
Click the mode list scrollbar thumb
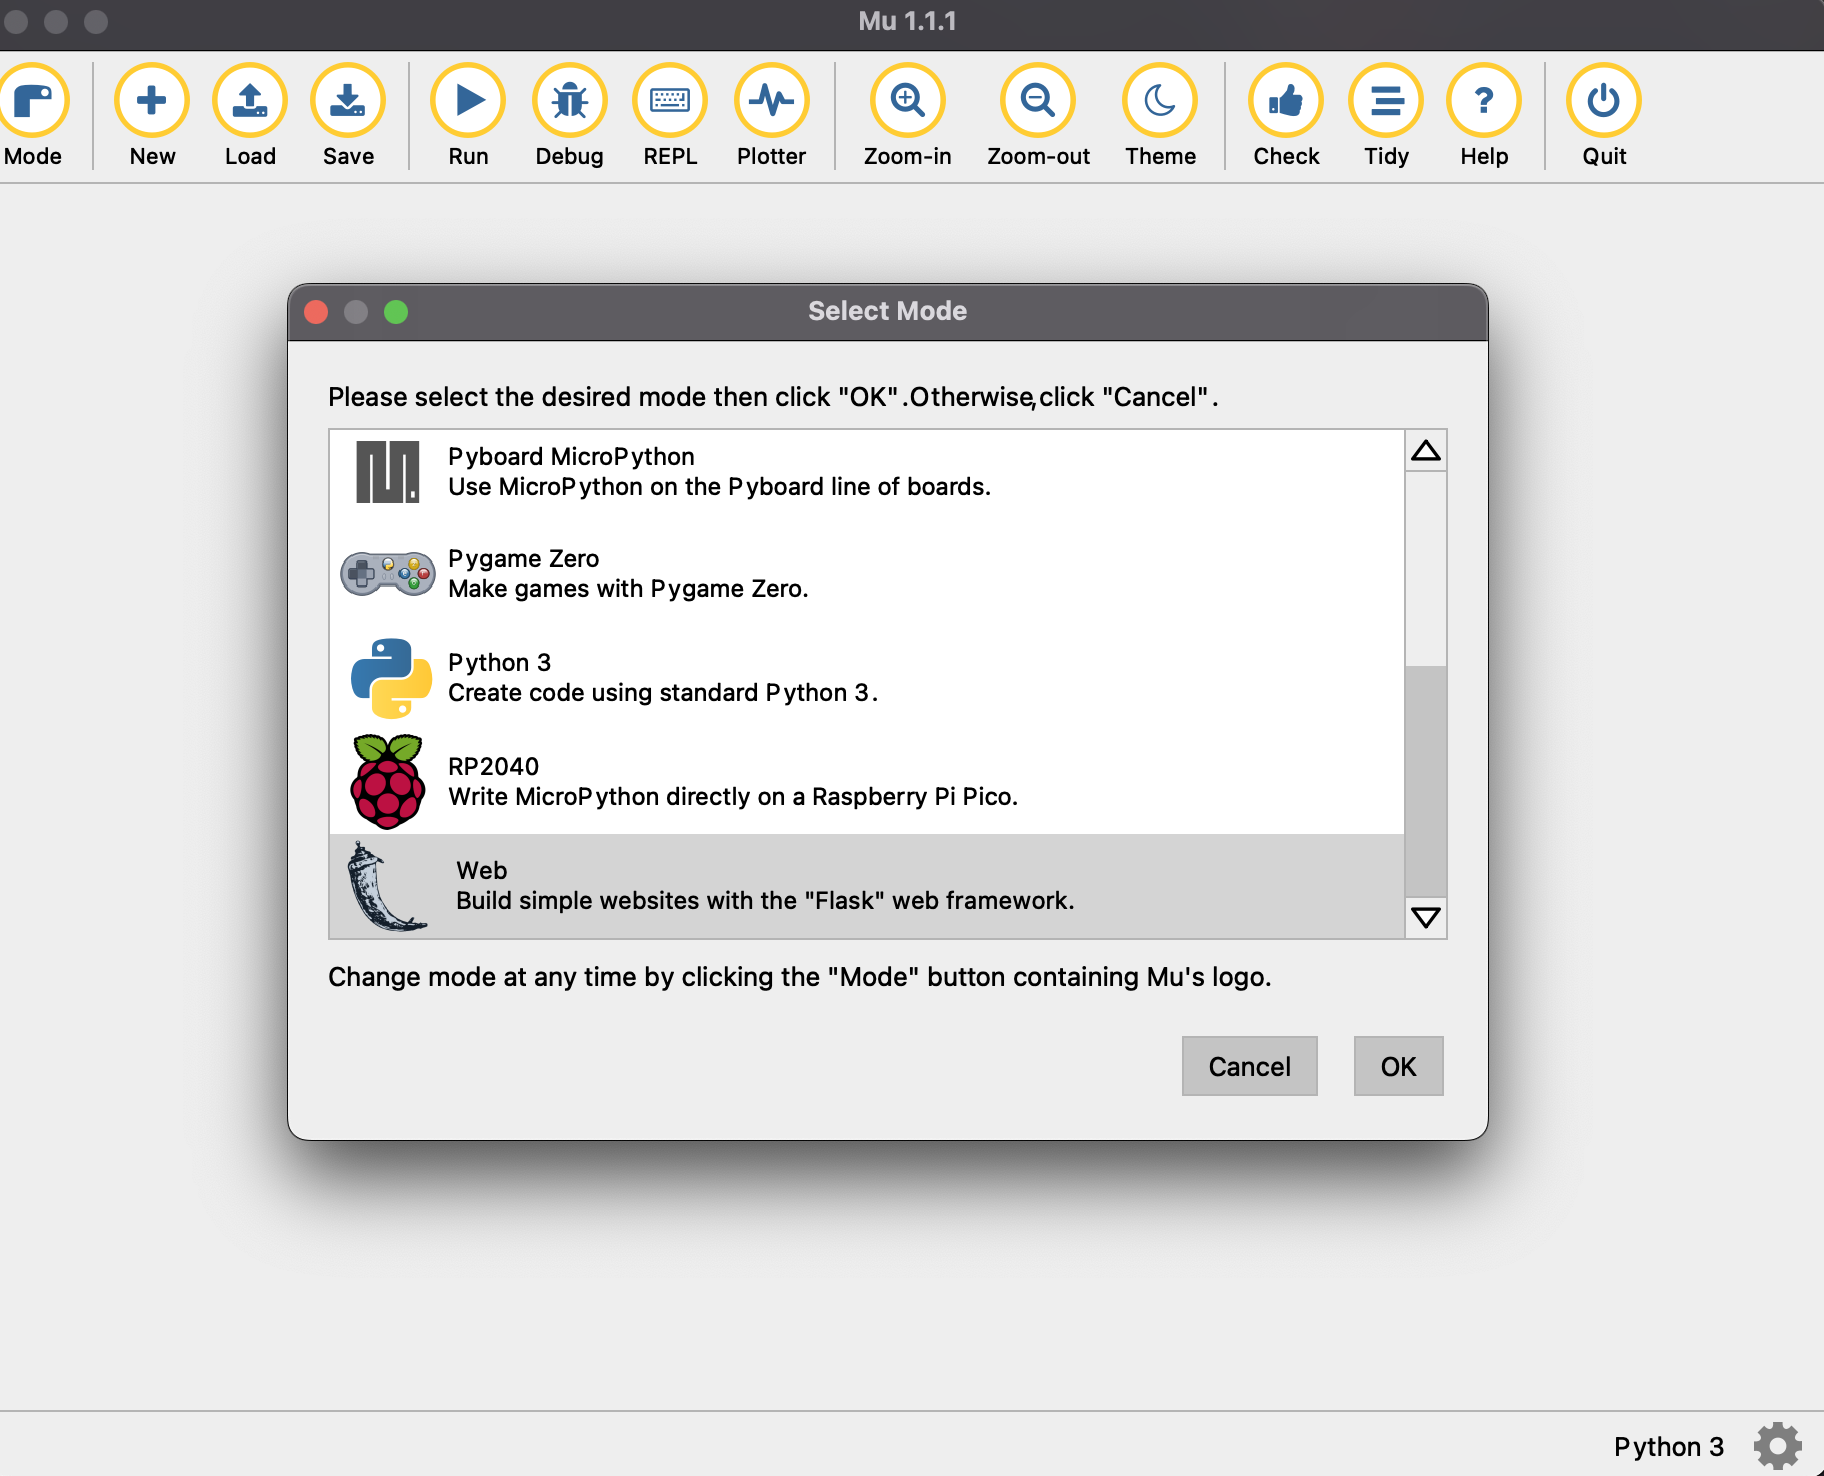coord(1425,781)
